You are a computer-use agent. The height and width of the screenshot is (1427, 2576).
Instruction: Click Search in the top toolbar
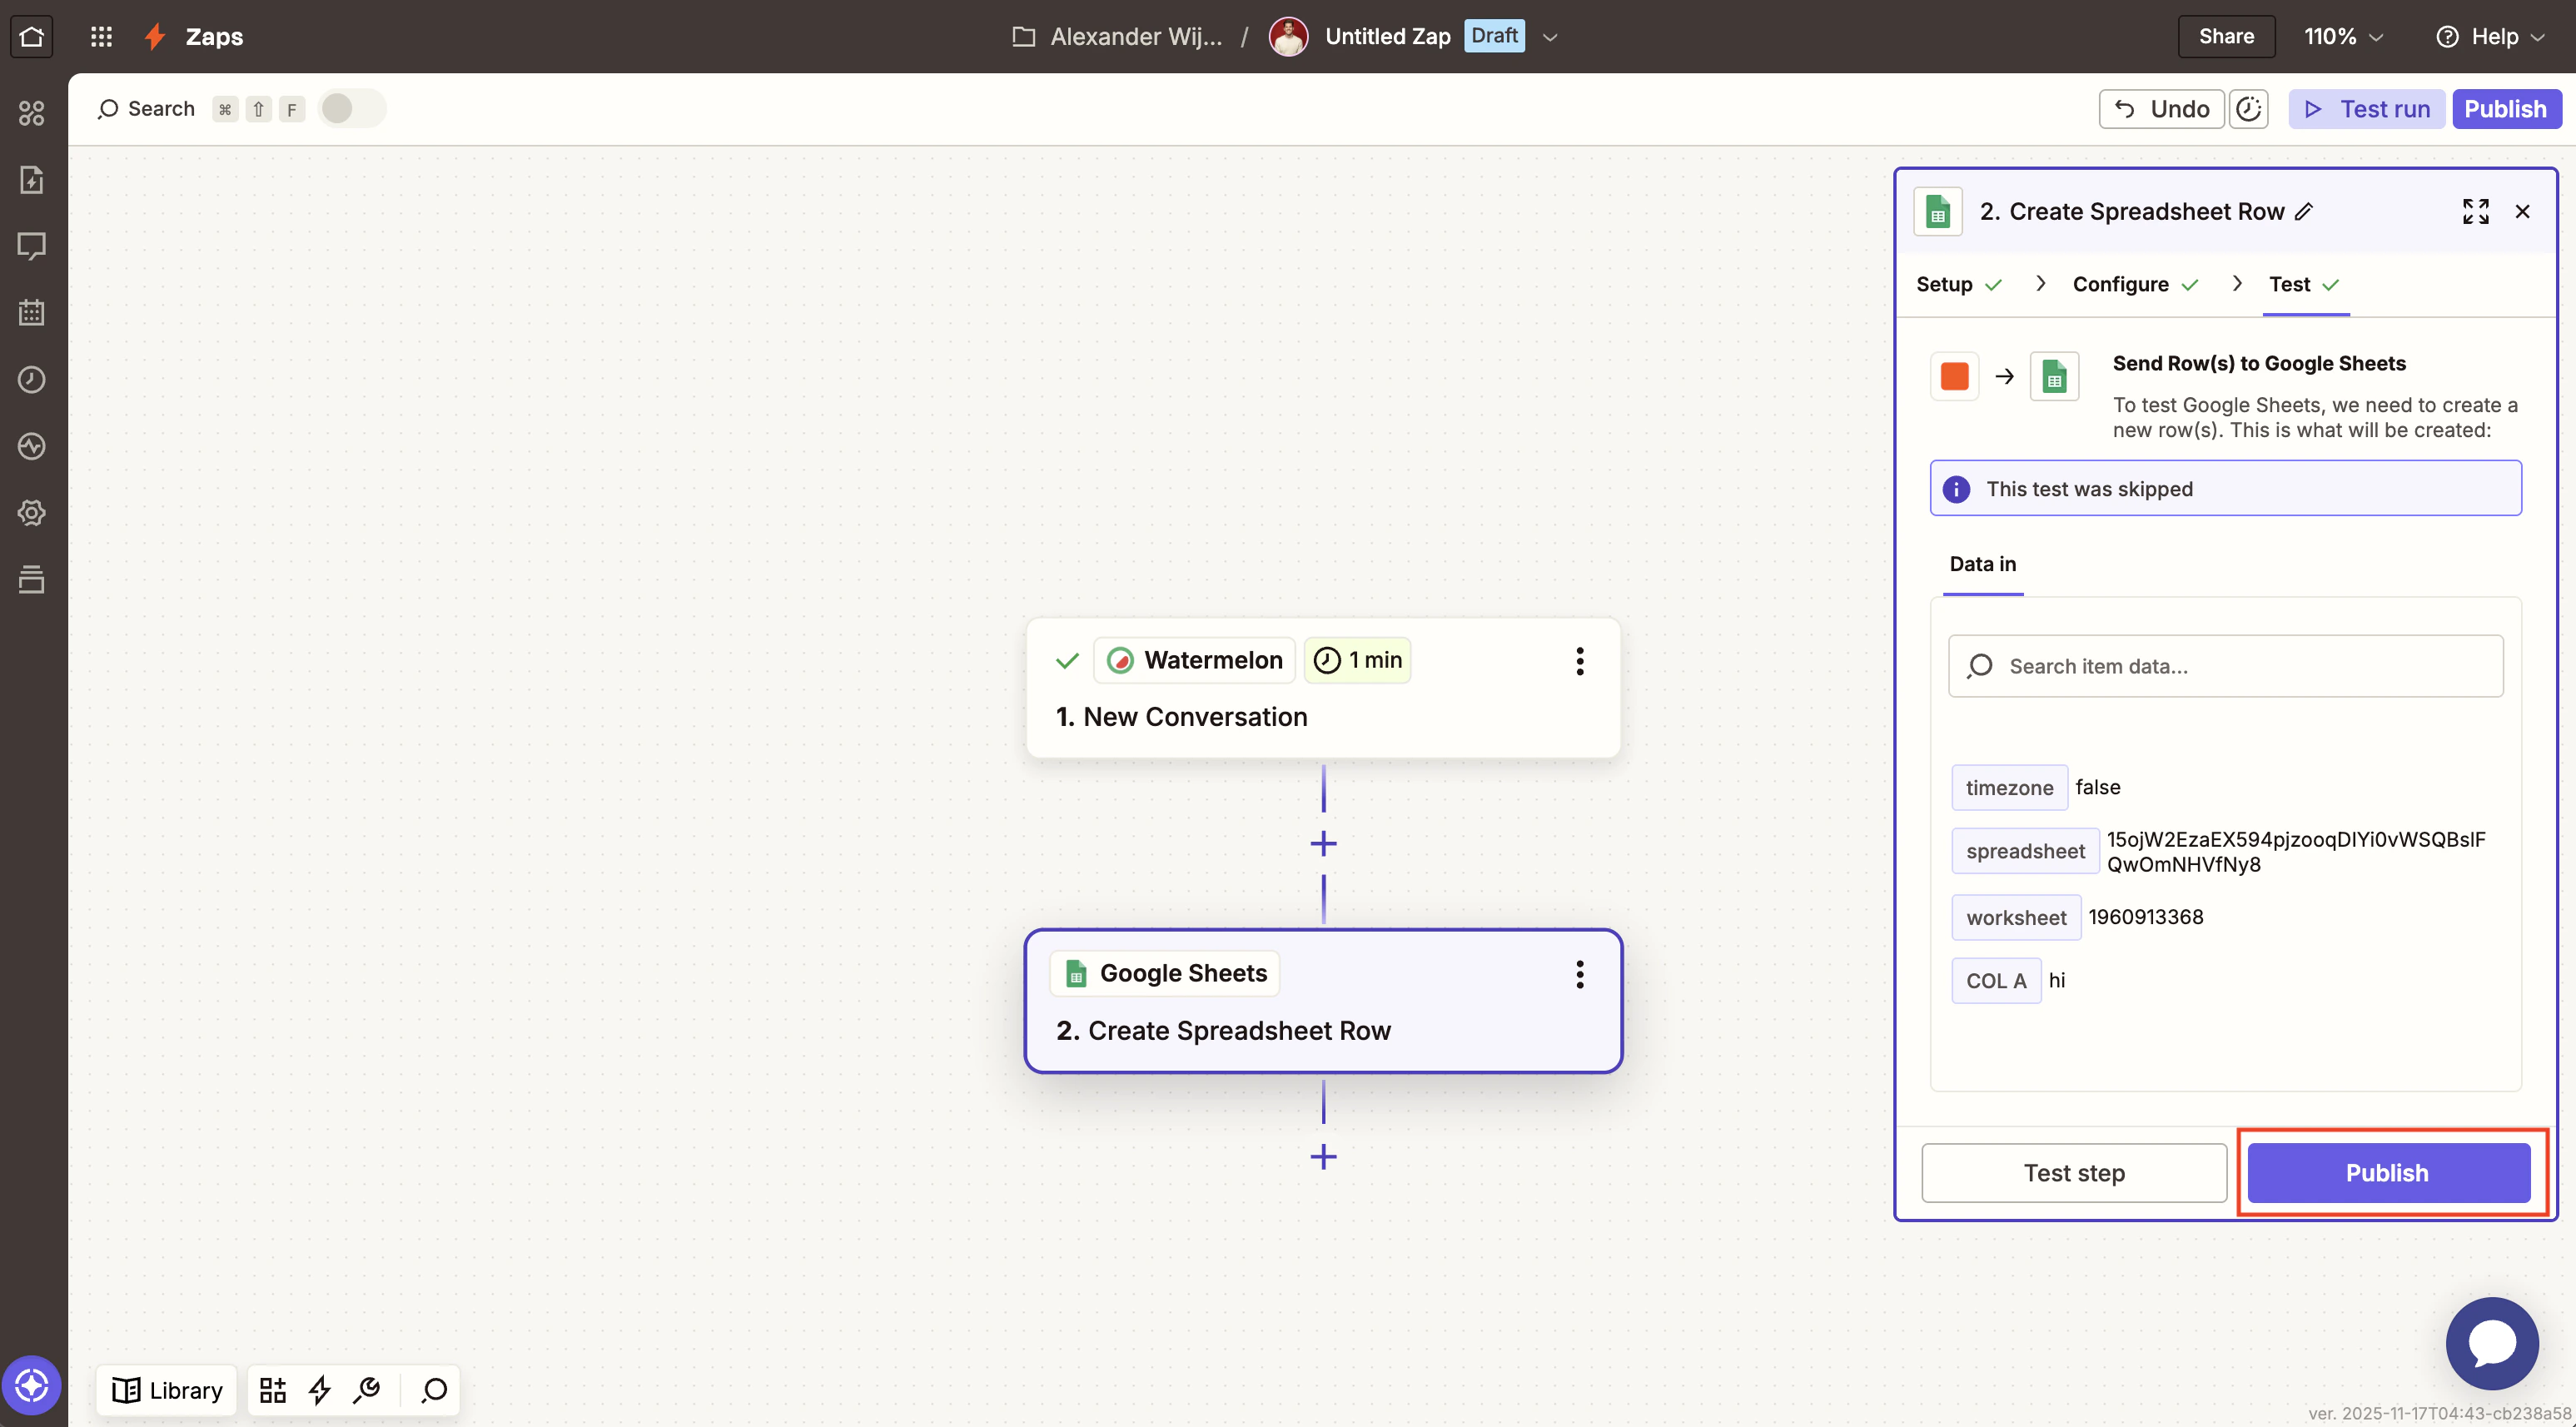(146, 109)
